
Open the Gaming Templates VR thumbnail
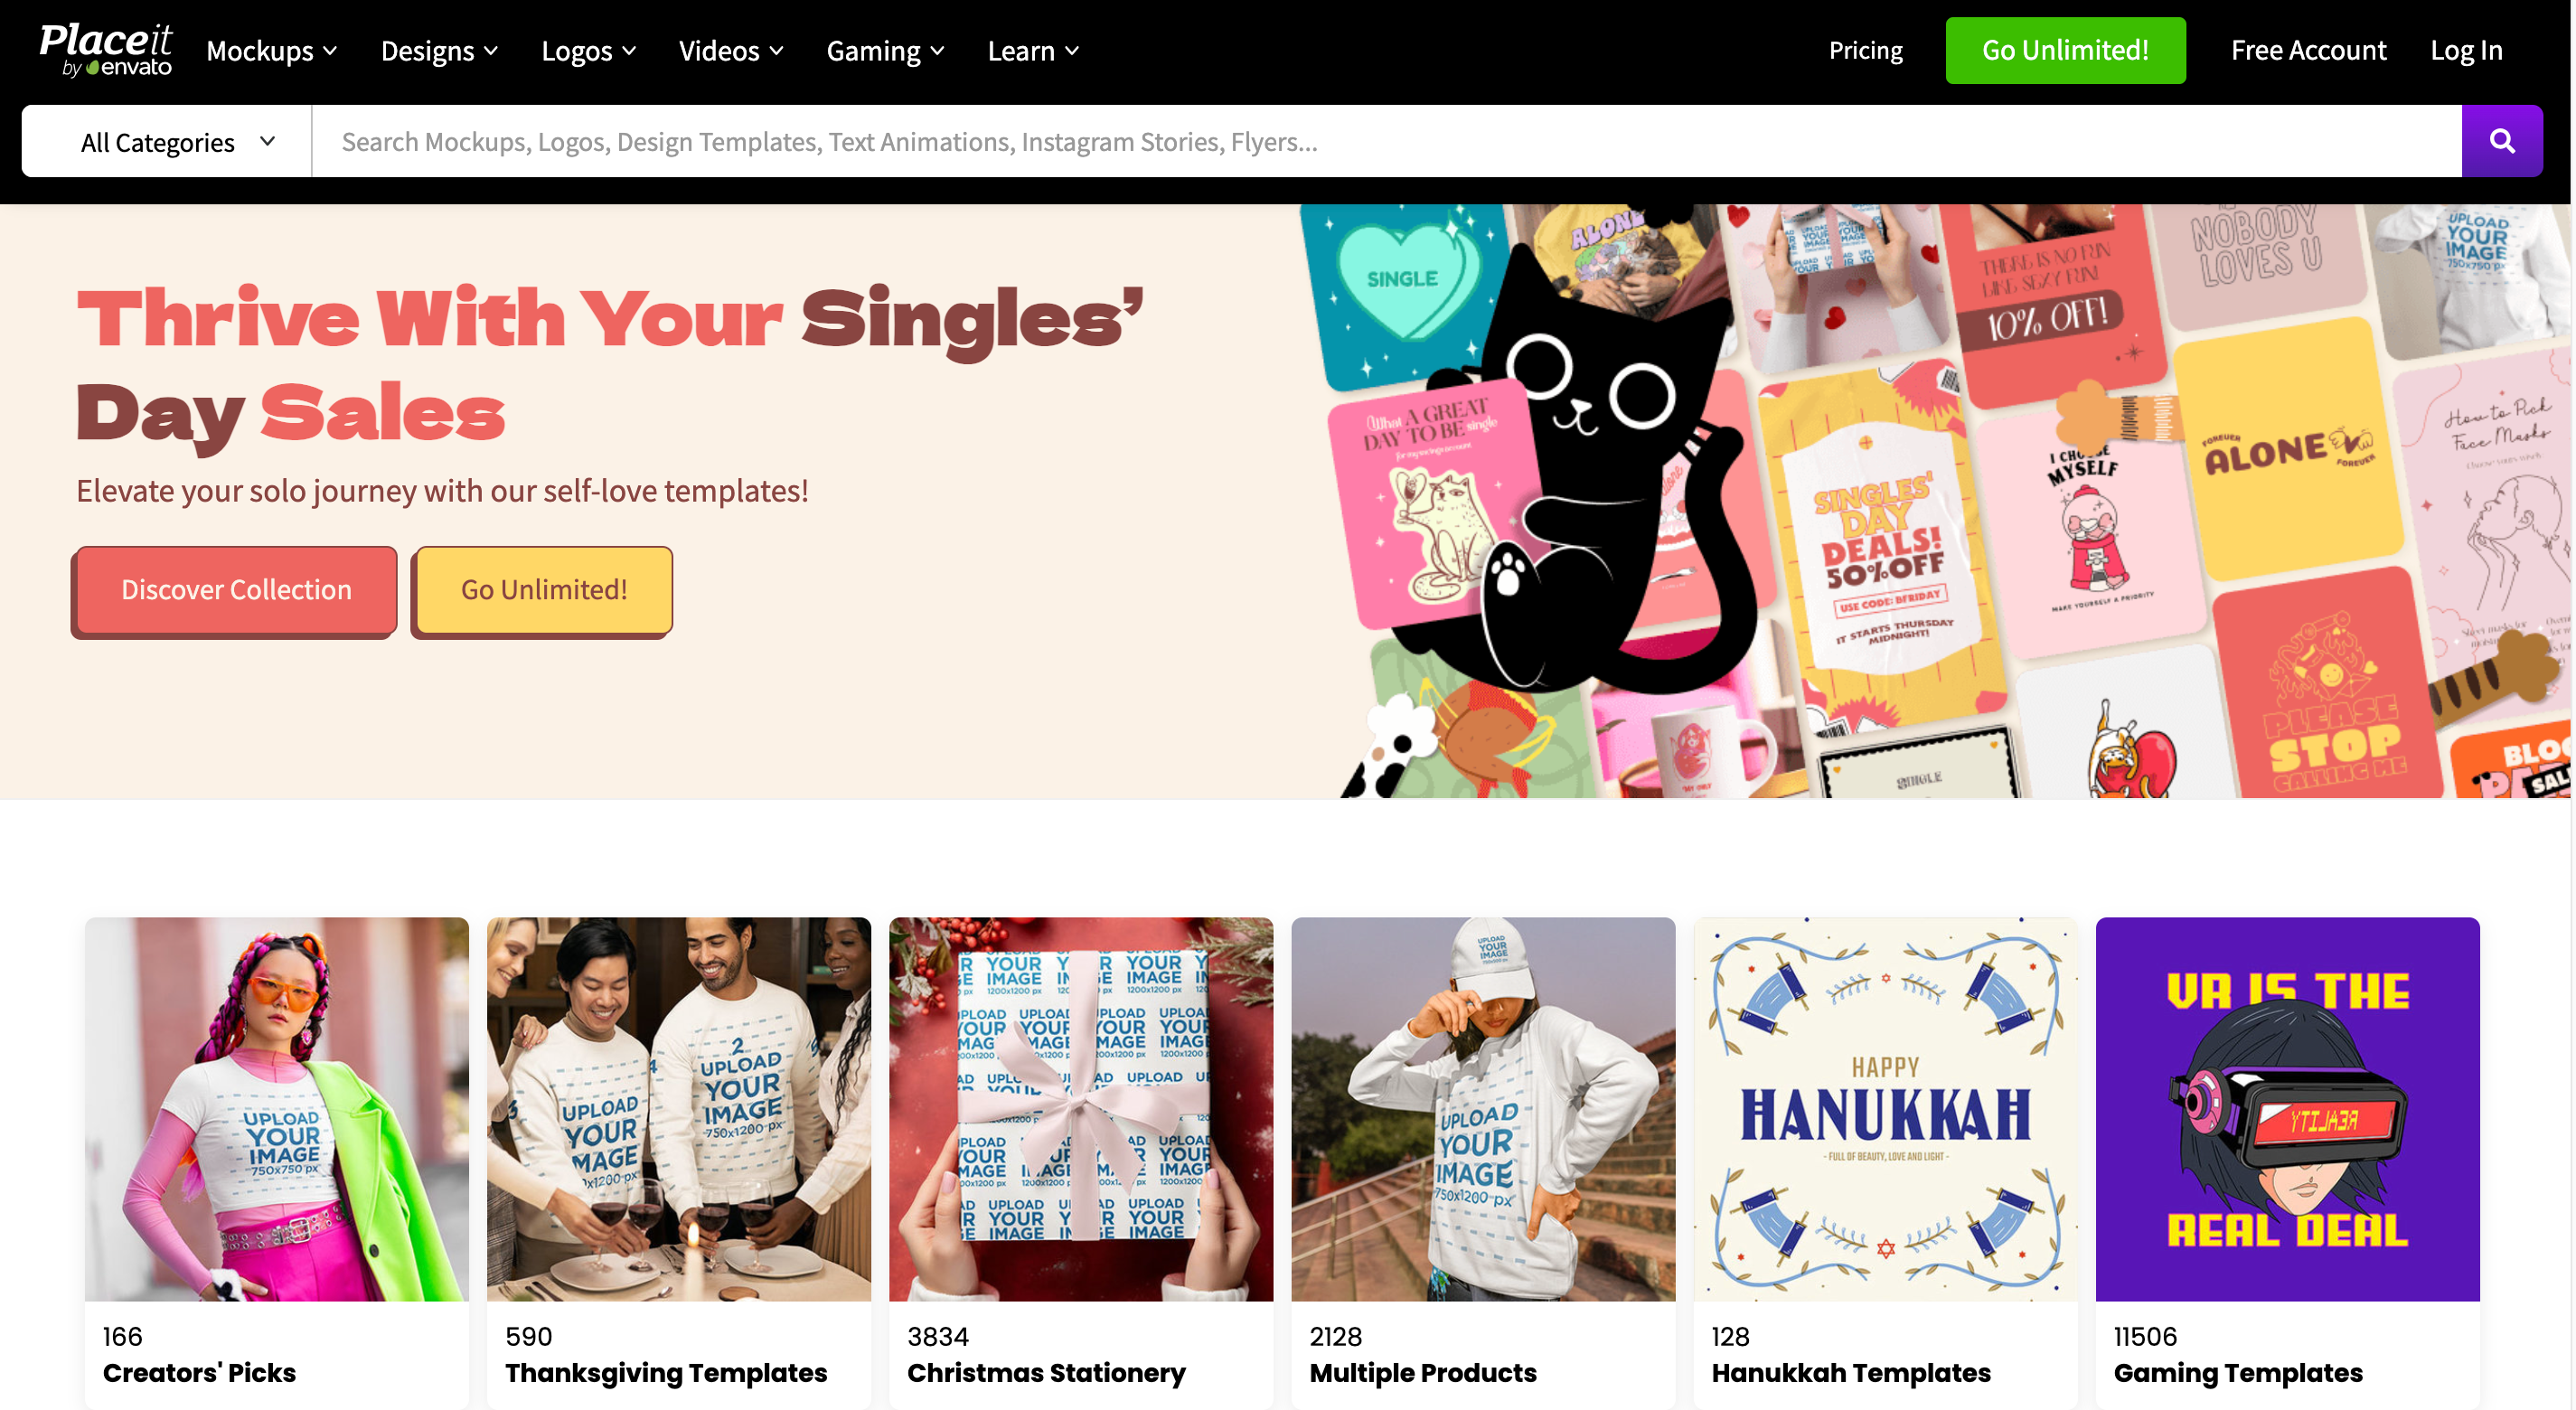click(x=2287, y=1109)
